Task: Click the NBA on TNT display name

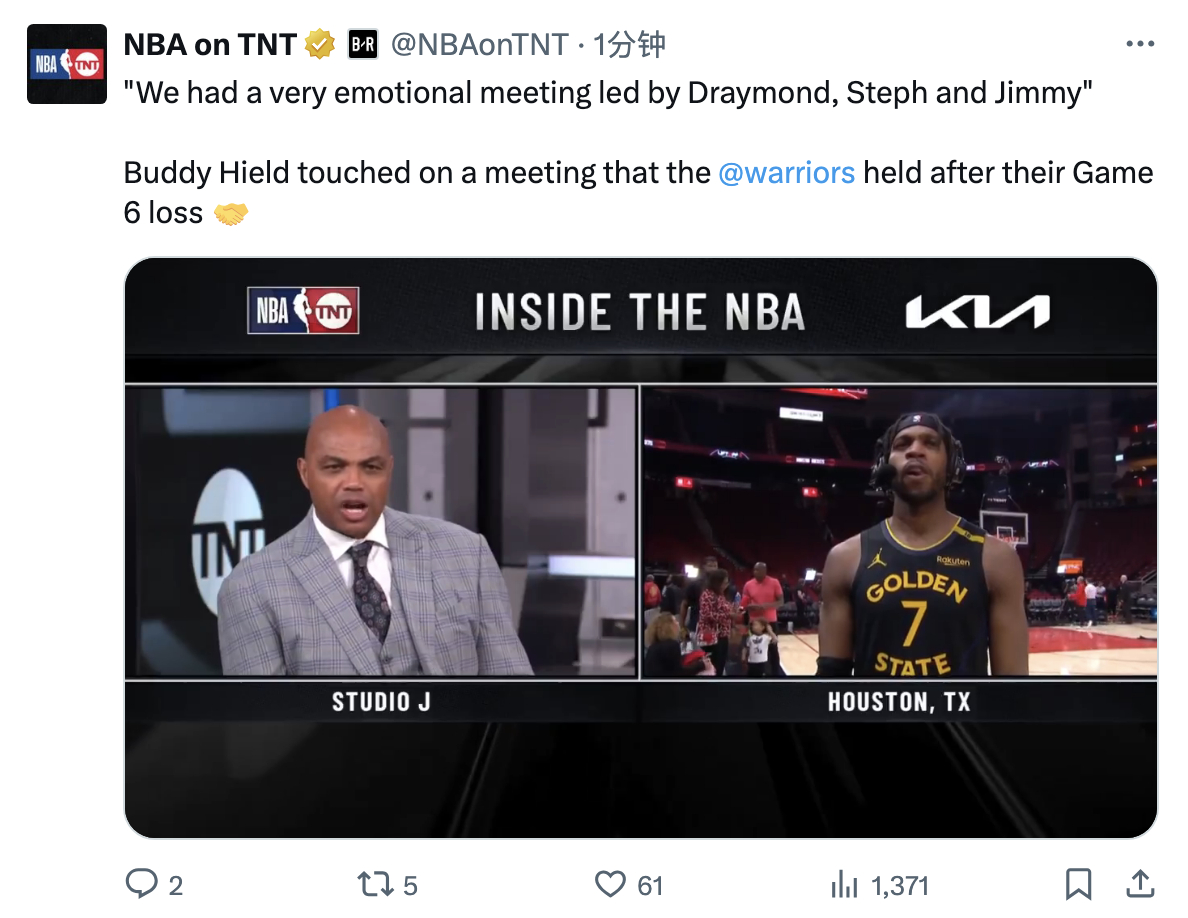Action: tap(210, 45)
